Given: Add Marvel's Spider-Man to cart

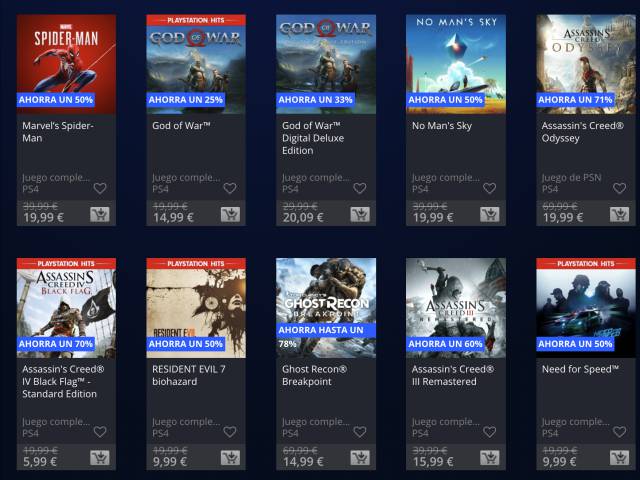Looking at the screenshot, I should click(x=100, y=214).
